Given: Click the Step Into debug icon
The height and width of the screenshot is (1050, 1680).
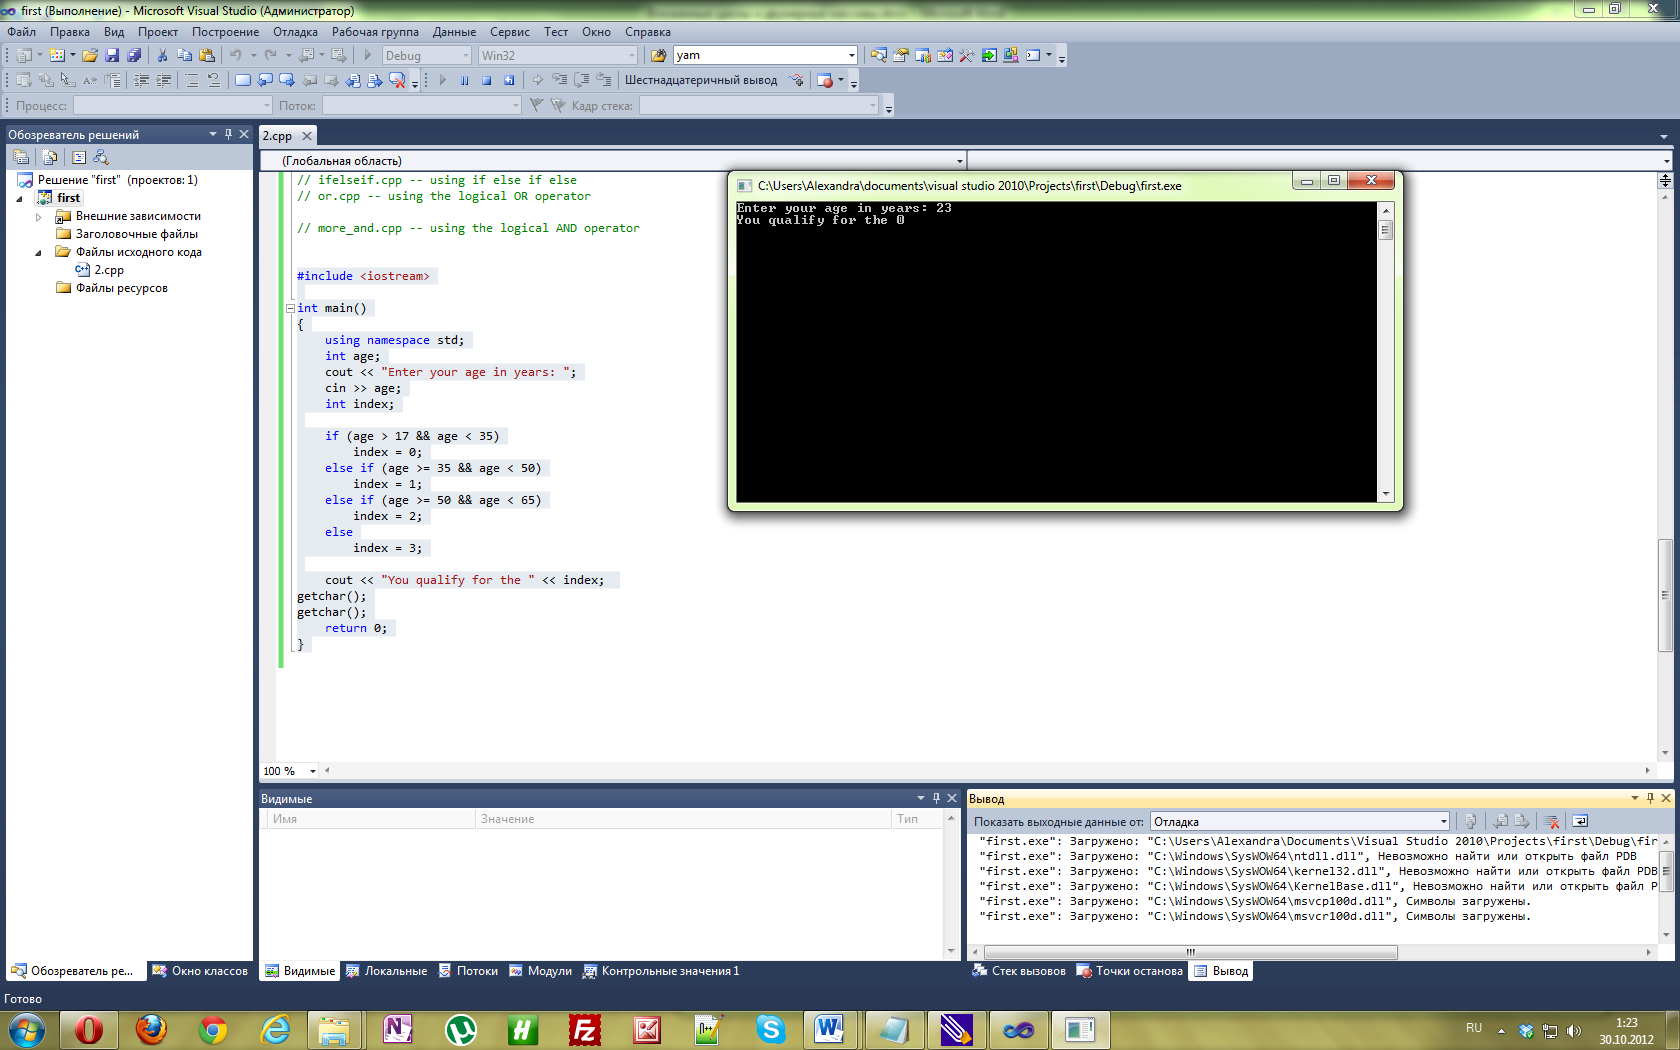Looking at the screenshot, I should [x=560, y=80].
